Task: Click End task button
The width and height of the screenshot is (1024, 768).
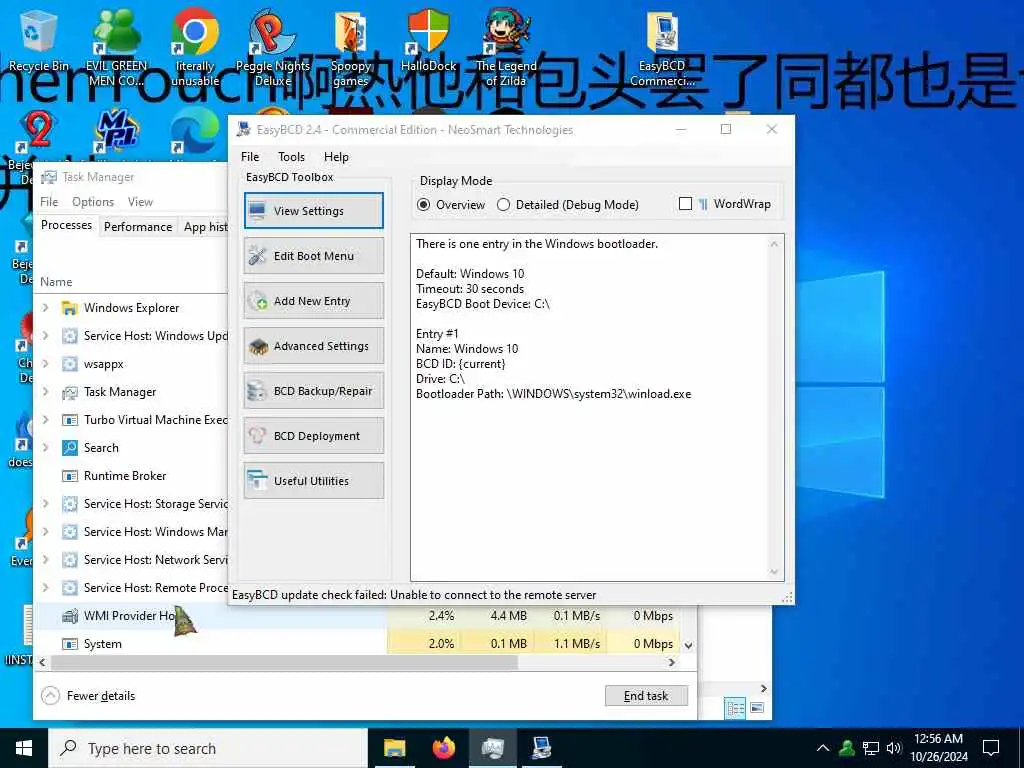Action: click(646, 696)
